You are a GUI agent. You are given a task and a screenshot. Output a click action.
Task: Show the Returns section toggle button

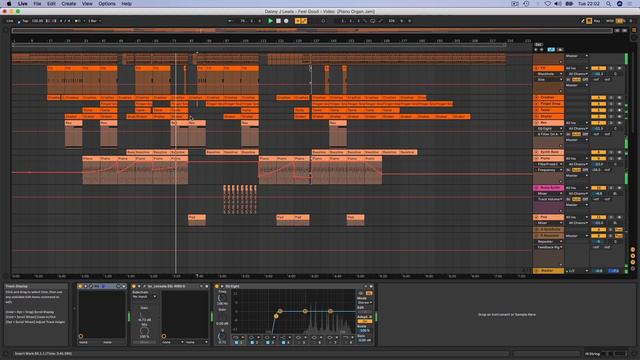click(x=633, y=256)
